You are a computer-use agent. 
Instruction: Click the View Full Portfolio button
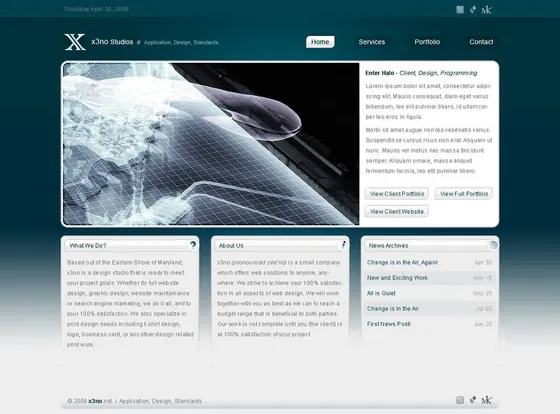(464, 194)
